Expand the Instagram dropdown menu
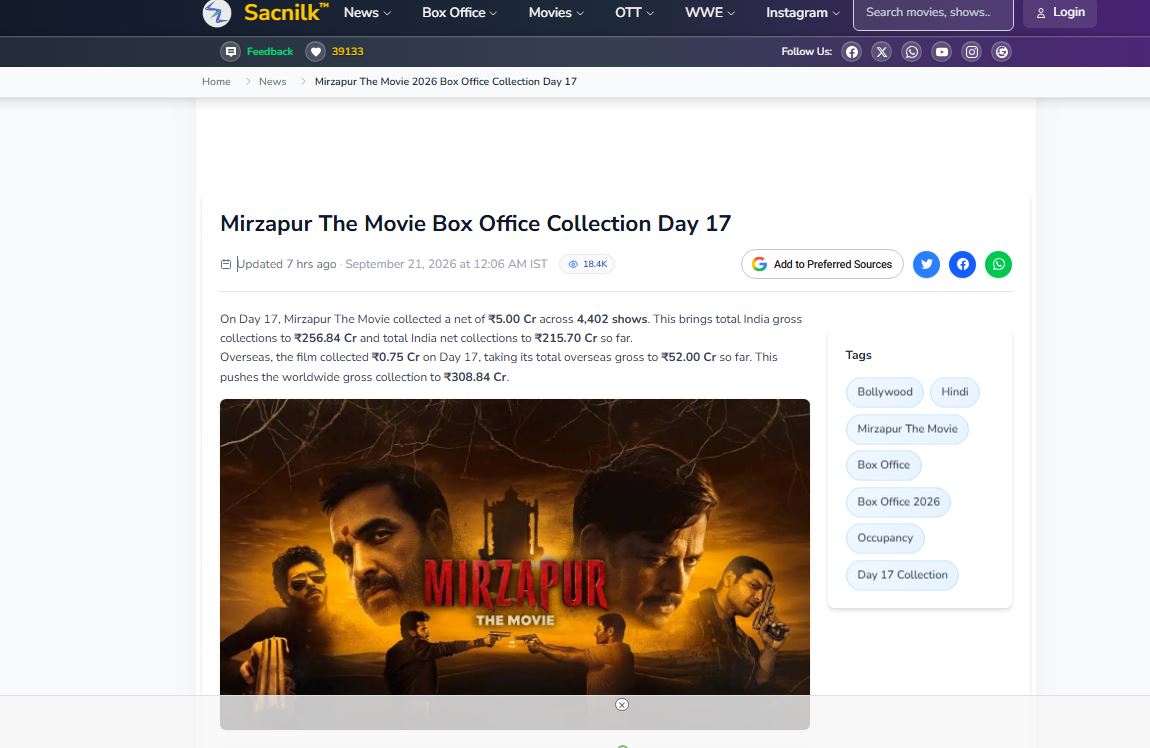The height and width of the screenshot is (748, 1150). [x=803, y=12]
